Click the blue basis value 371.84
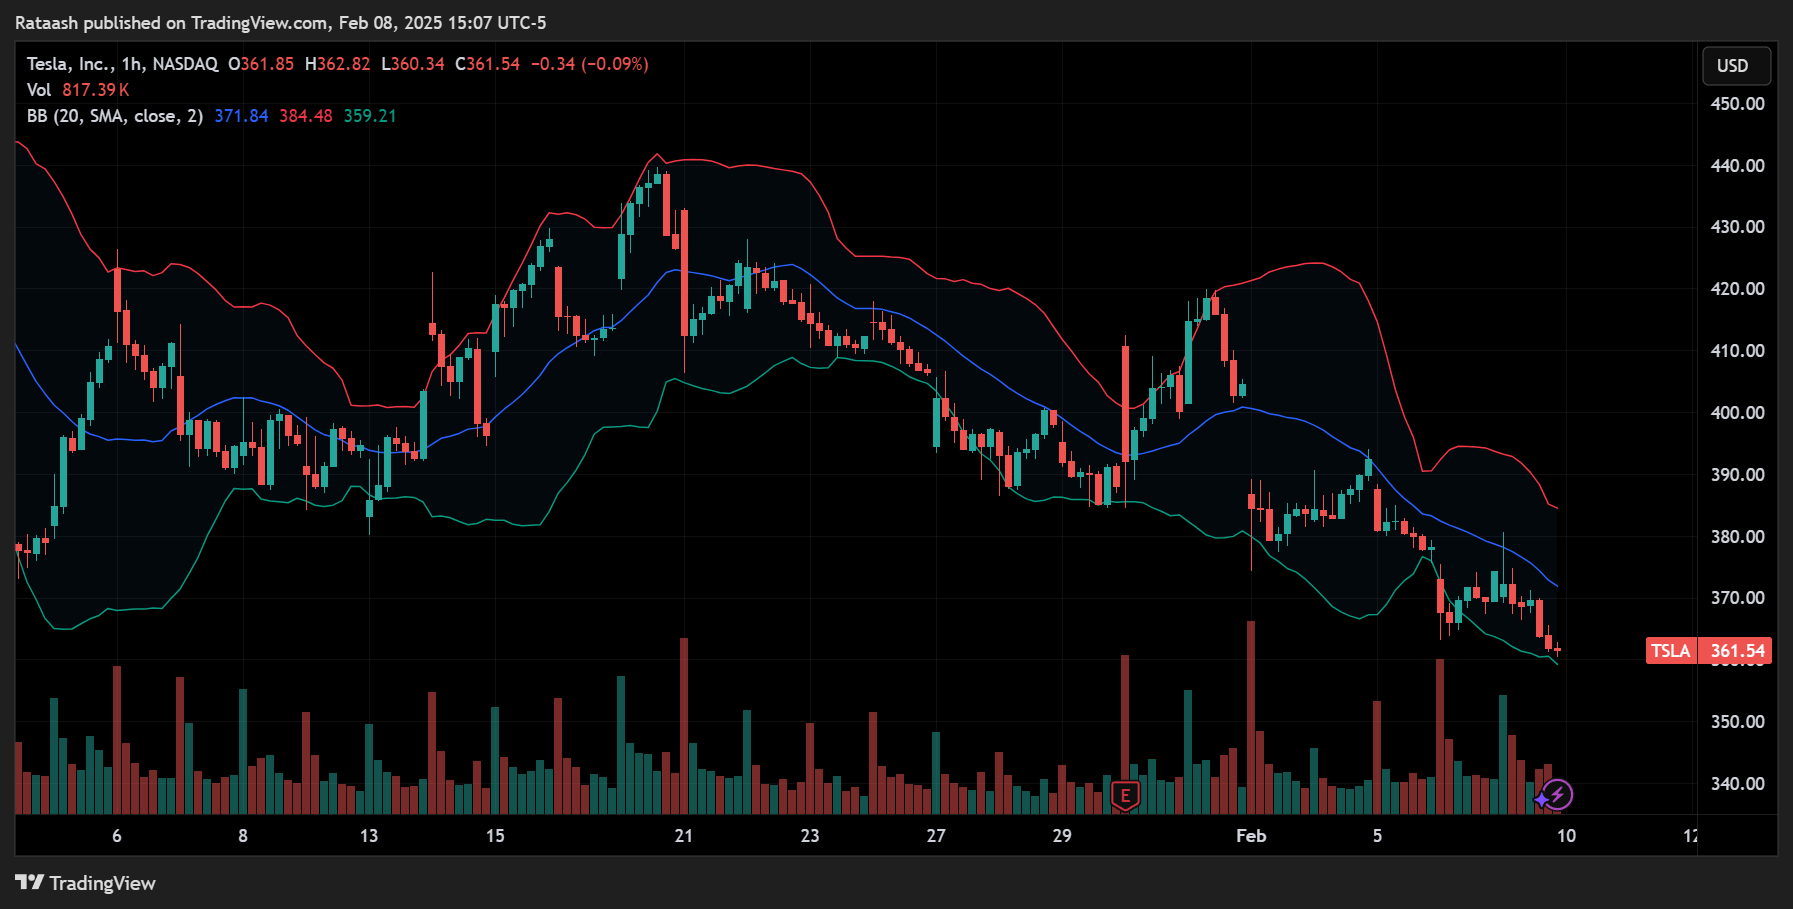 click(241, 116)
